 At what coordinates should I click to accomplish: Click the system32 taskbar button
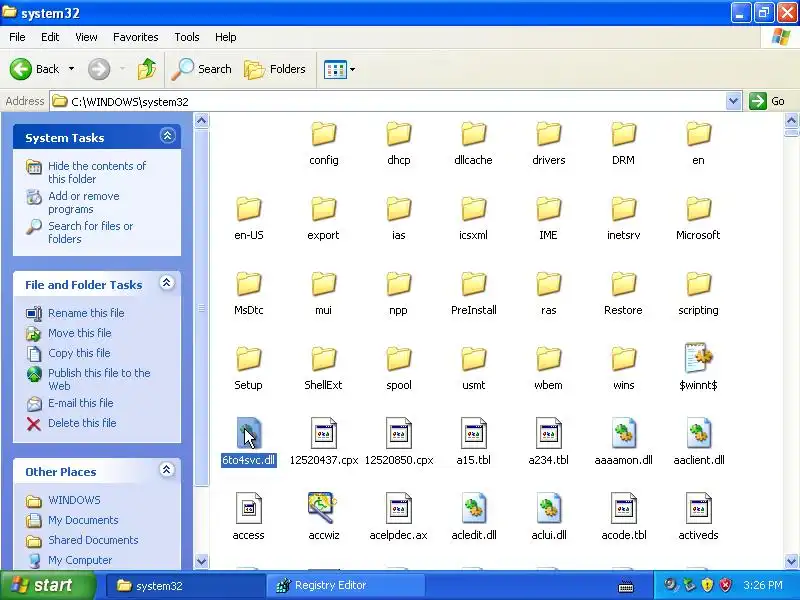coord(186,585)
